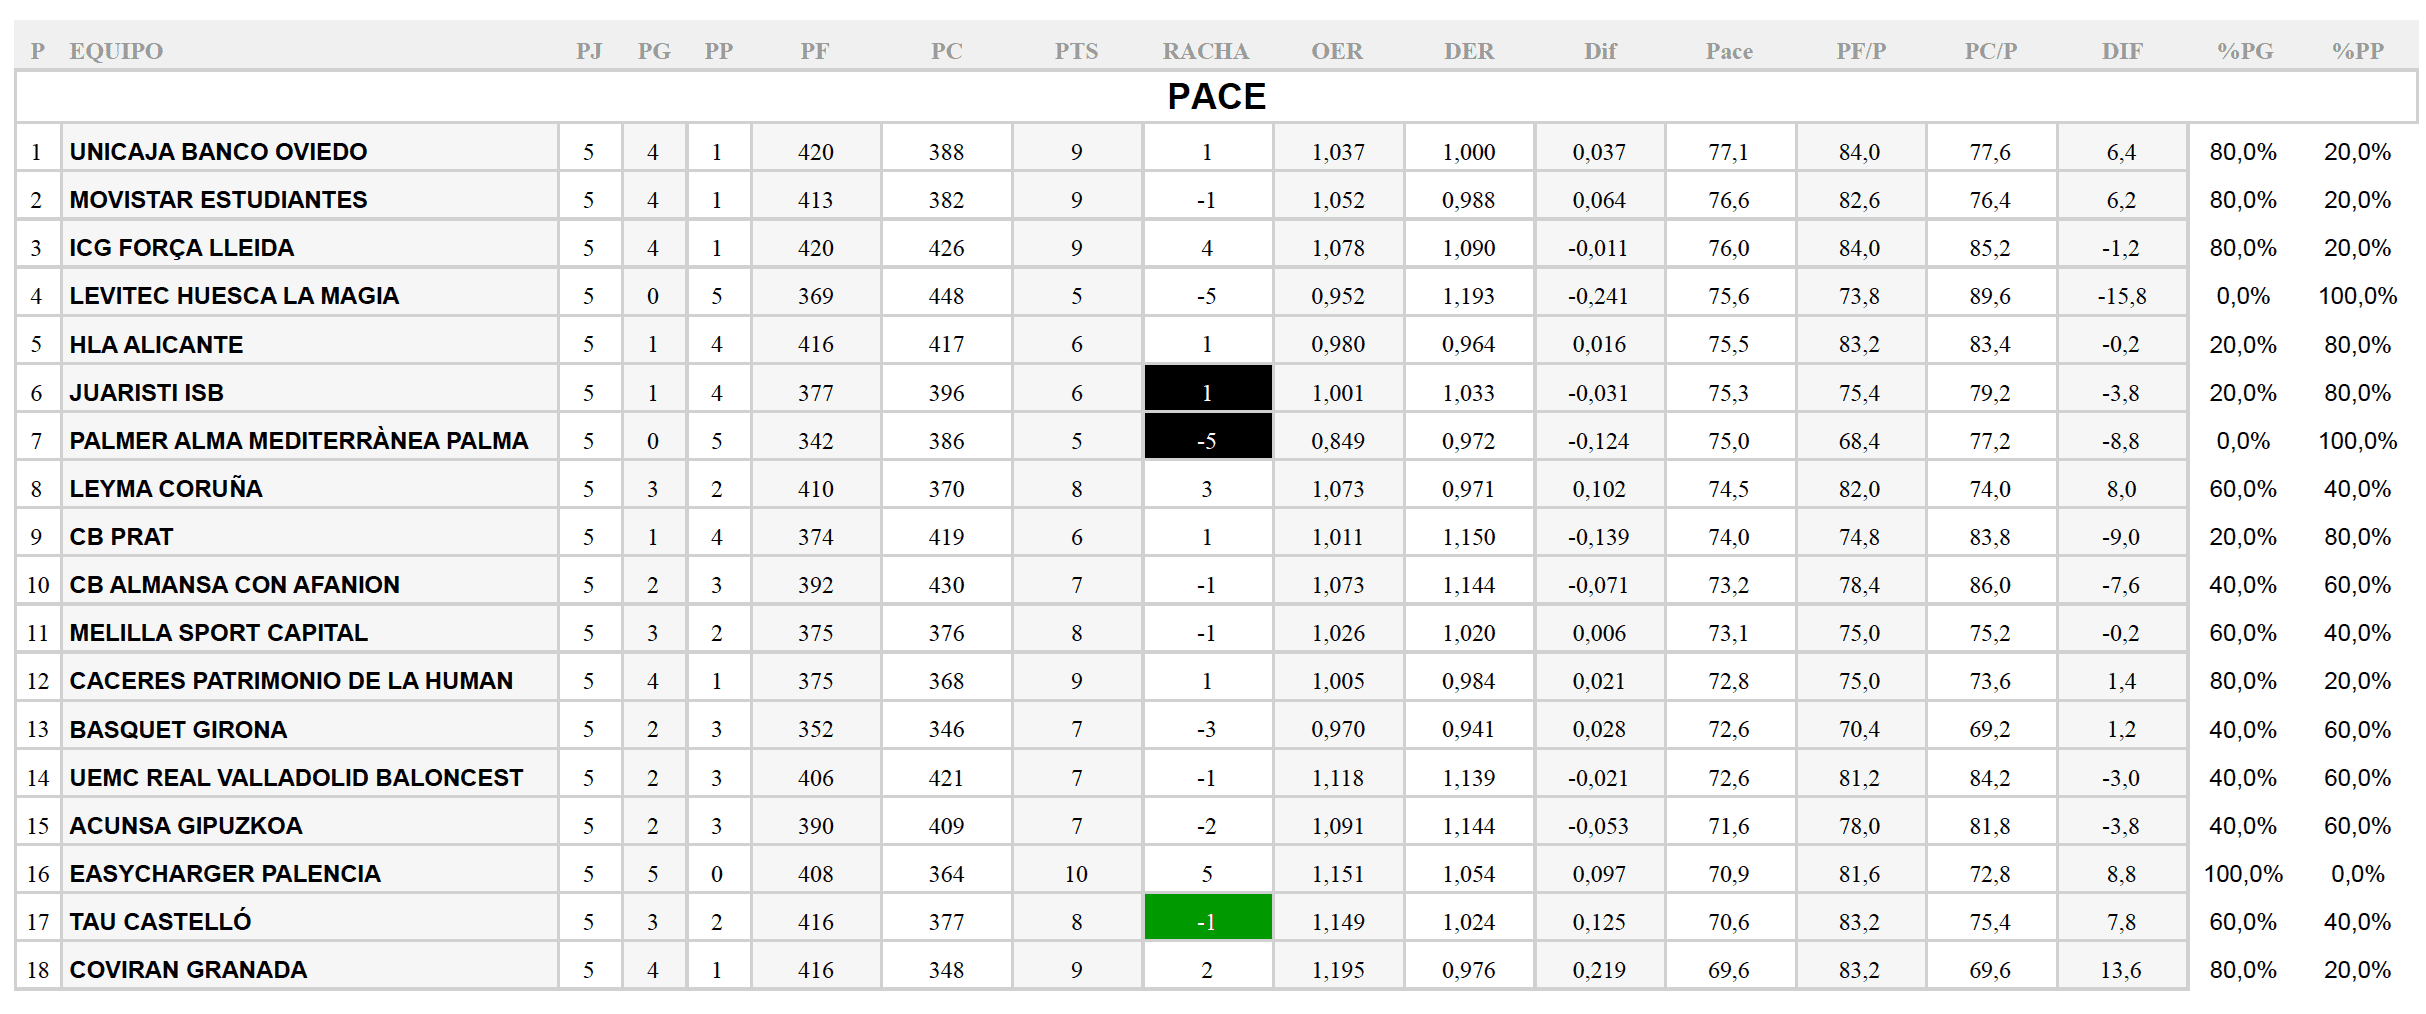Select the MOVISTAR ESTUDIANTES team name
The width and height of the screenshot is (2426, 1014).
tap(218, 200)
